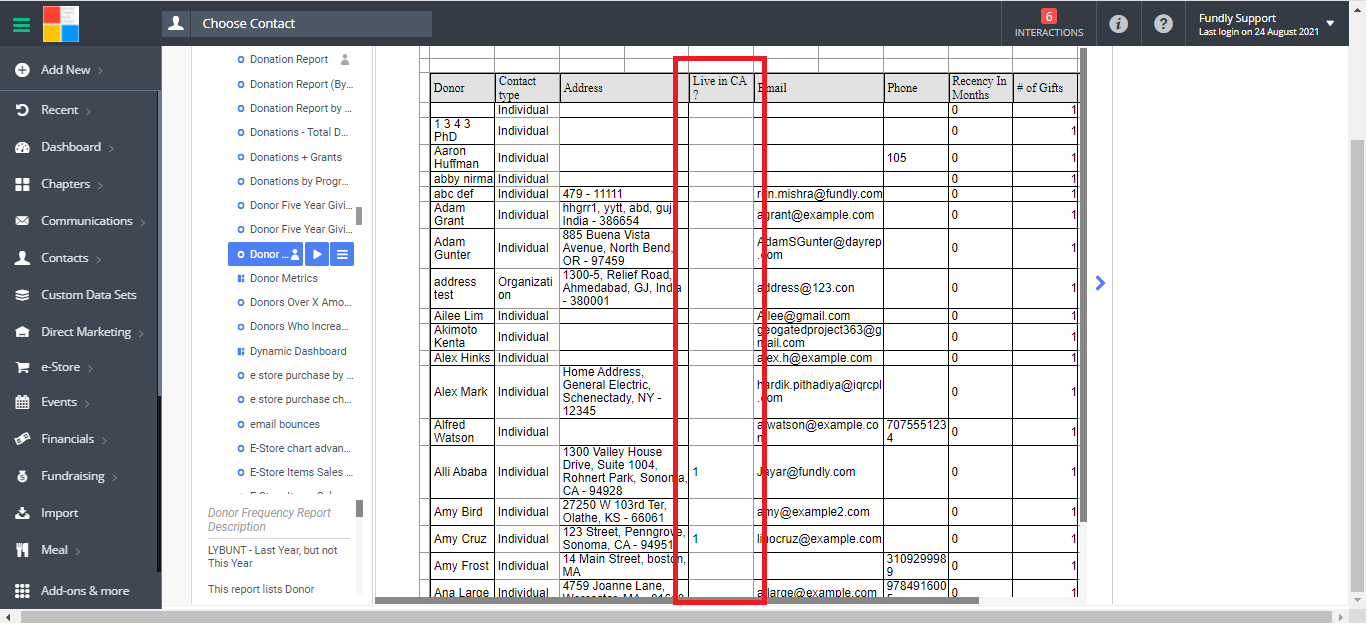1368x625 pixels.
Task: Select the Donation Report list item
Action: click(289, 60)
